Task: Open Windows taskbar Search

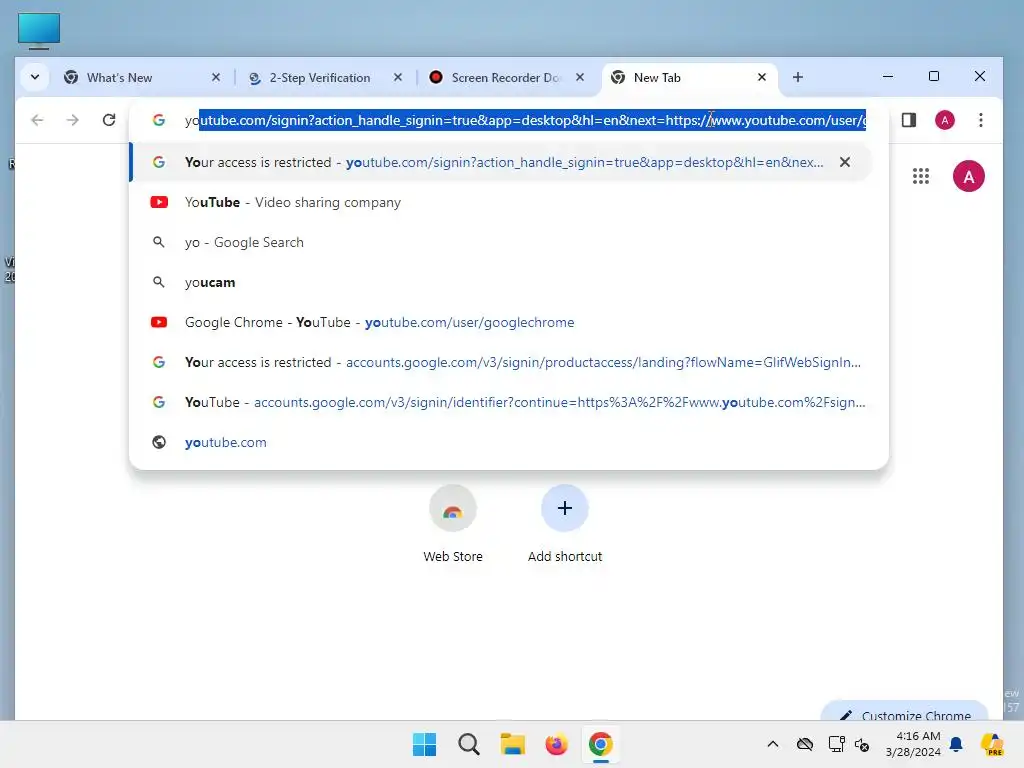Action: click(469, 744)
